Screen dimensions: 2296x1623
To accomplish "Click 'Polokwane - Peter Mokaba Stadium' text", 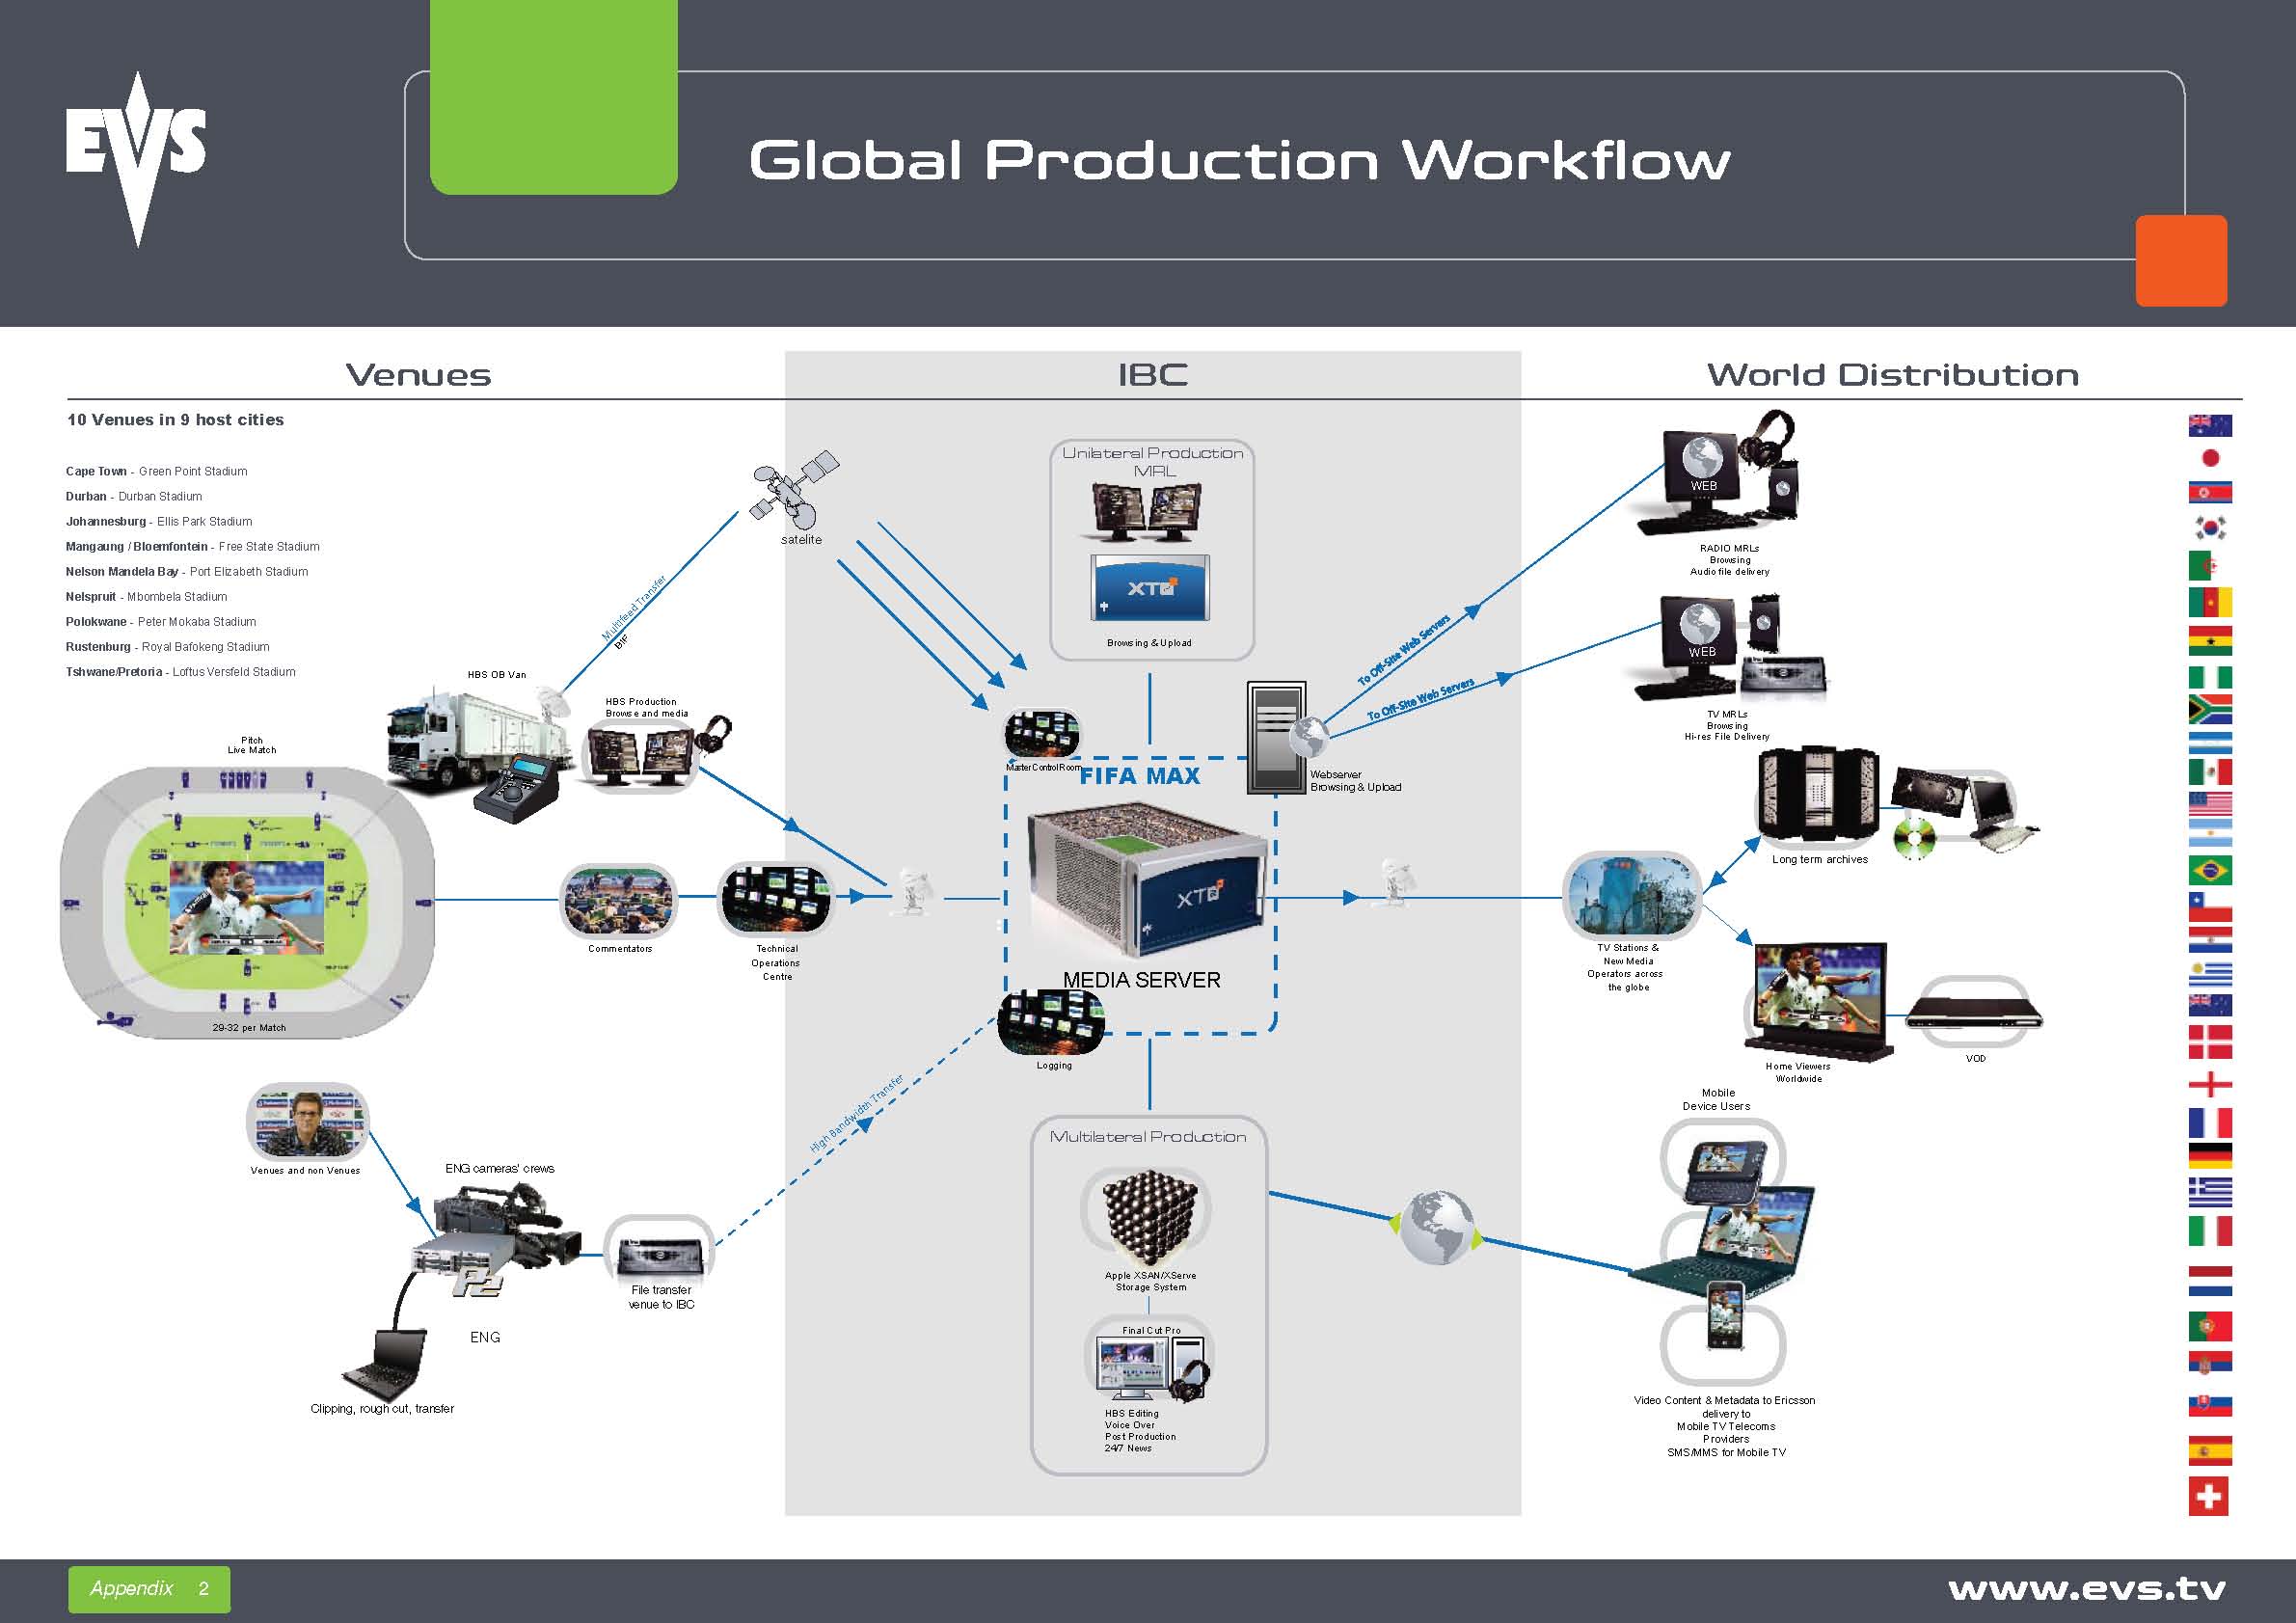I will (x=161, y=622).
